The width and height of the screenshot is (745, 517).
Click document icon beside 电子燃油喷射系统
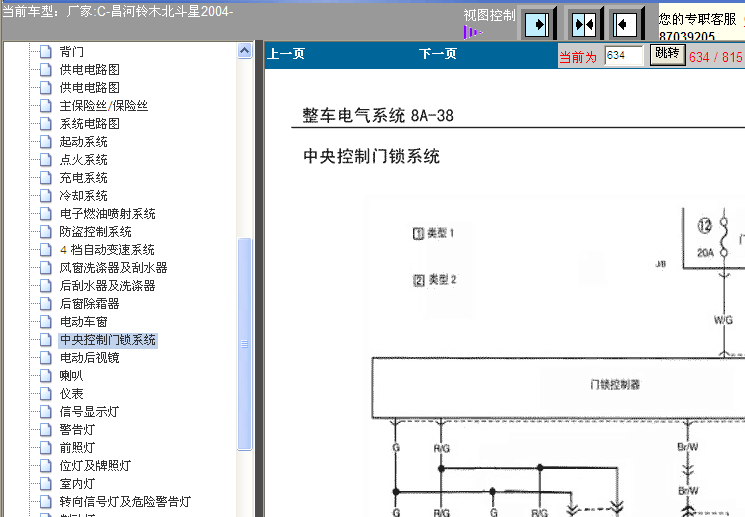(x=46, y=213)
